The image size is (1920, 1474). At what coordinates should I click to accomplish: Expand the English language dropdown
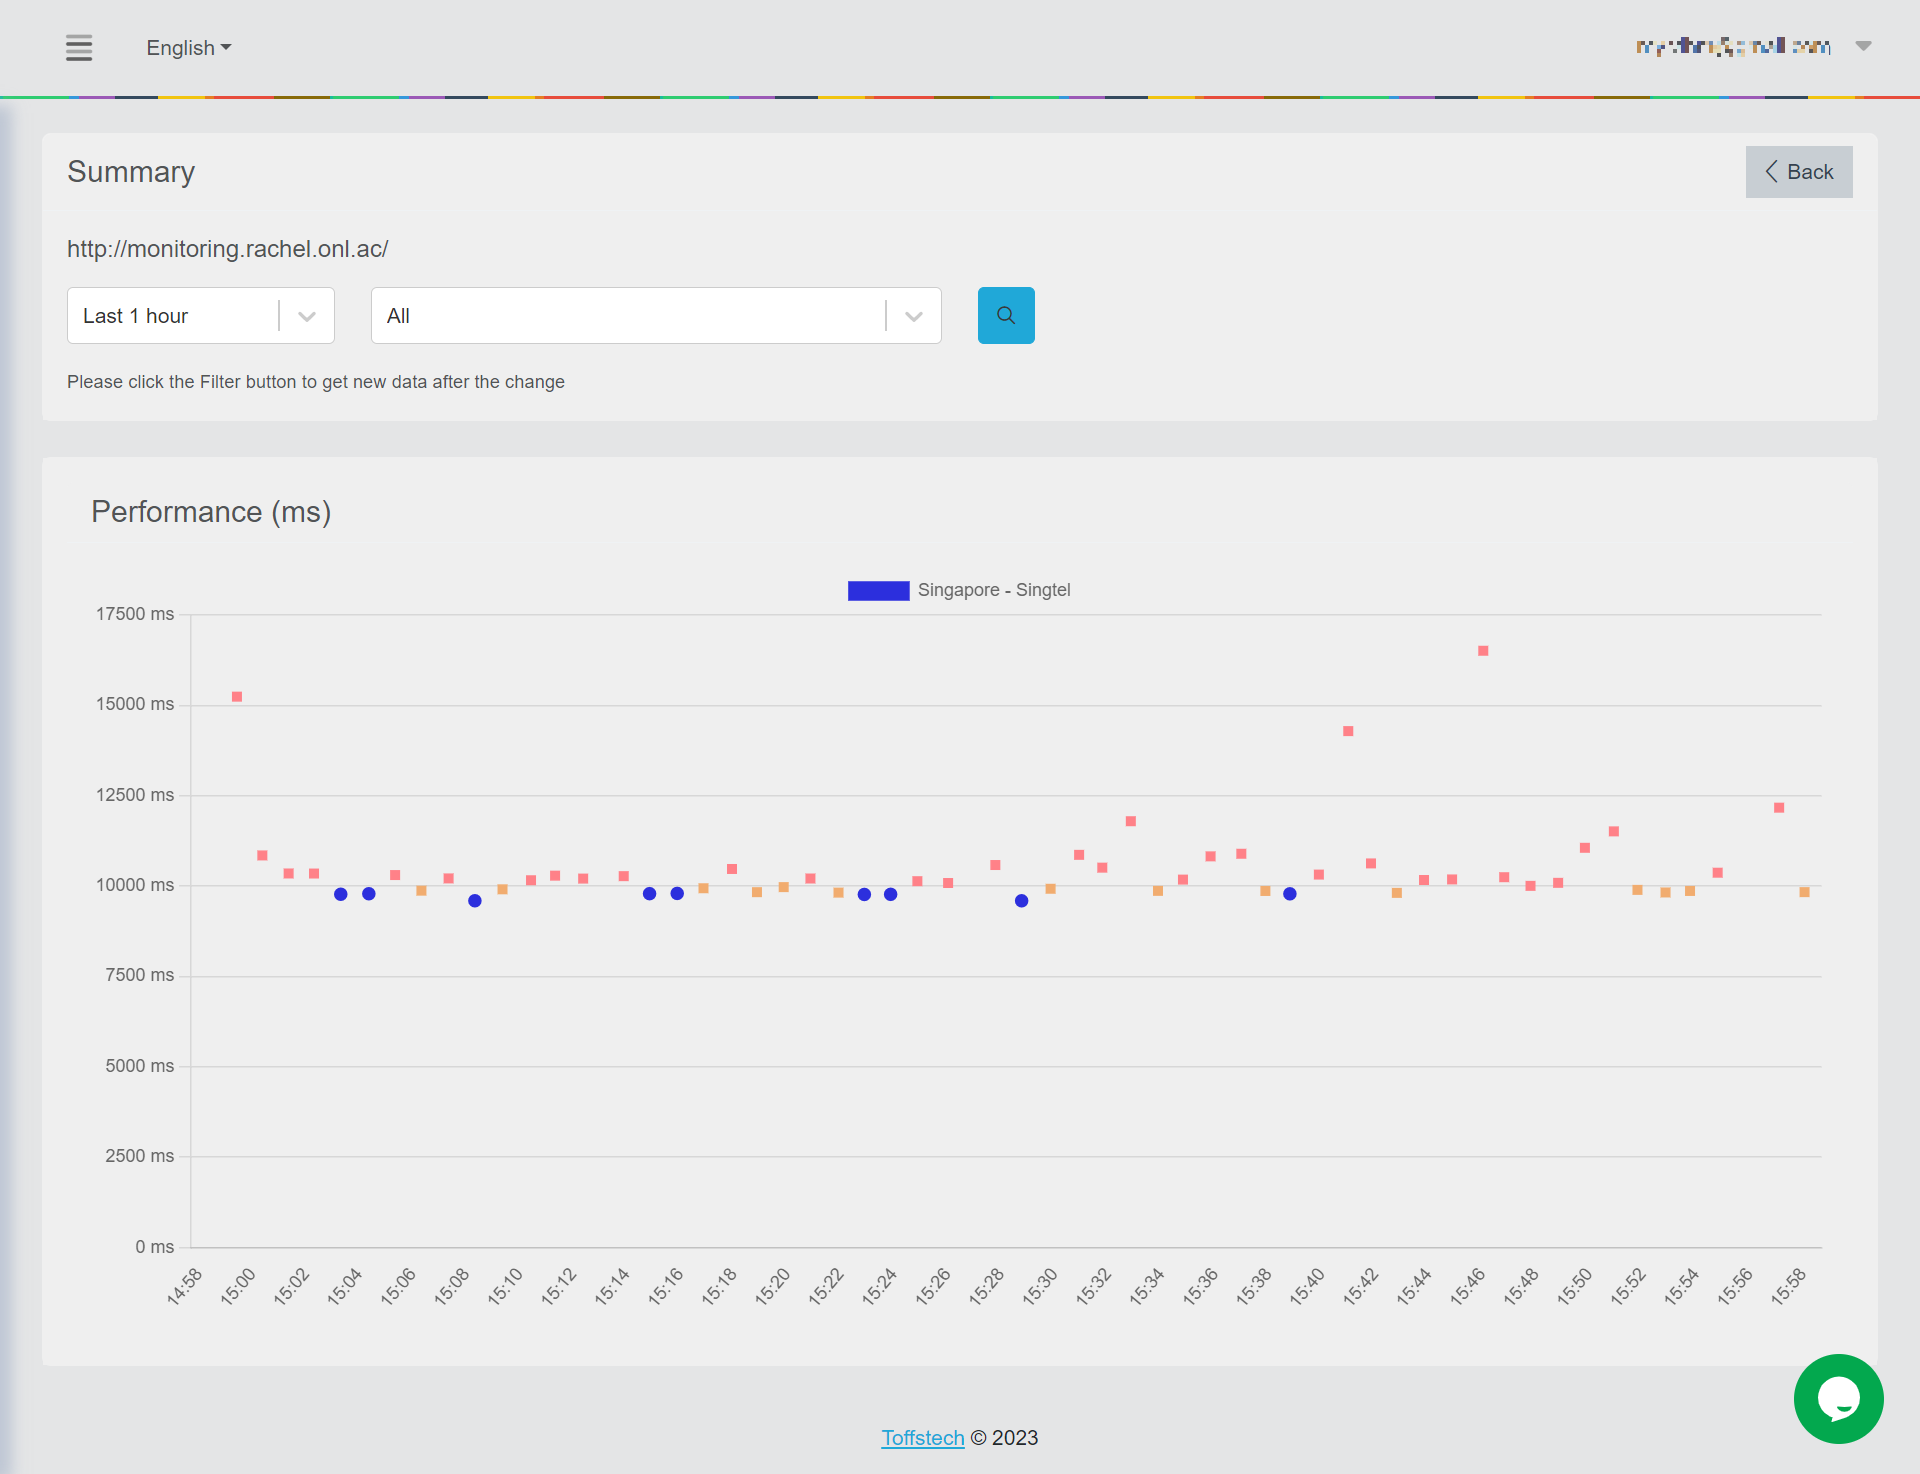coord(188,48)
